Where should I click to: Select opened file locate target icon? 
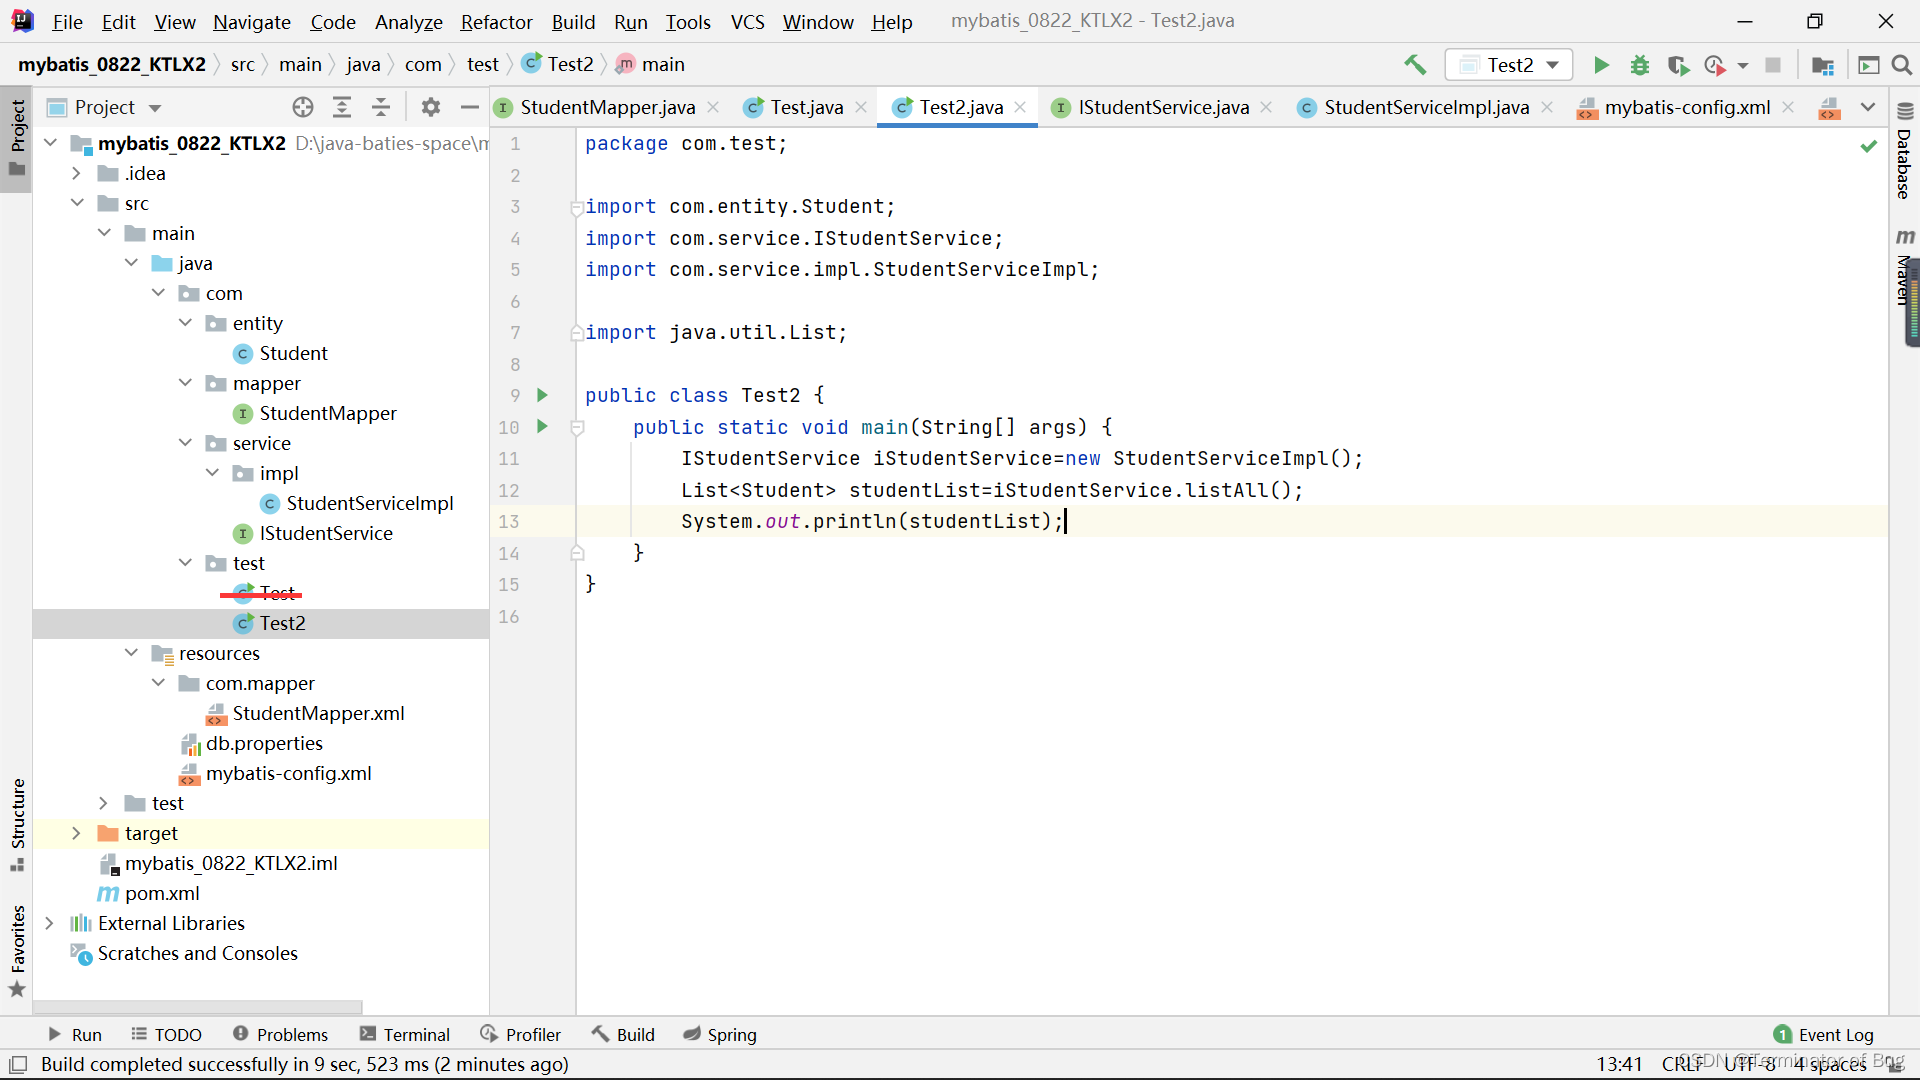click(x=303, y=107)
